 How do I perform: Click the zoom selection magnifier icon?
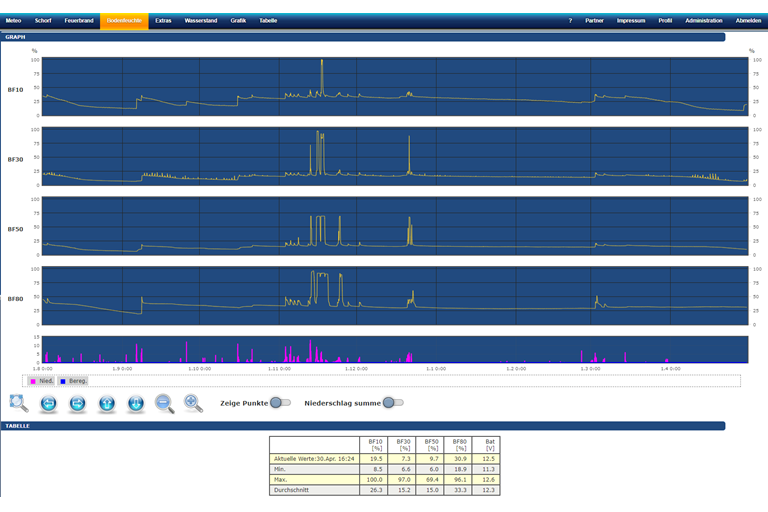click(18, 403)
